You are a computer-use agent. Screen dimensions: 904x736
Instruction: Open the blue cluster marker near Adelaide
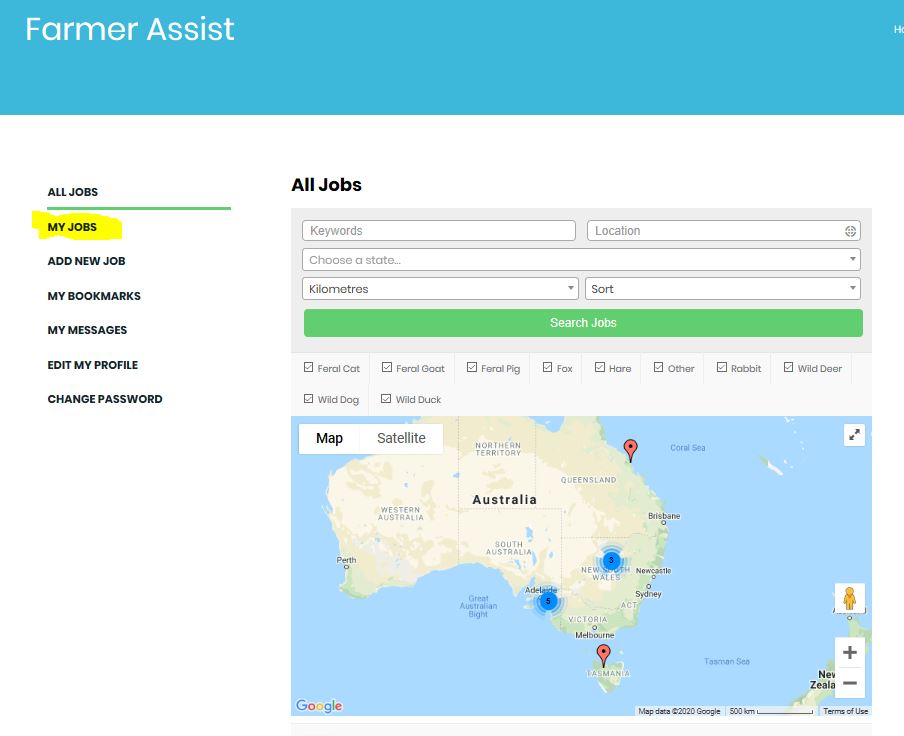(x=547, y=601)
